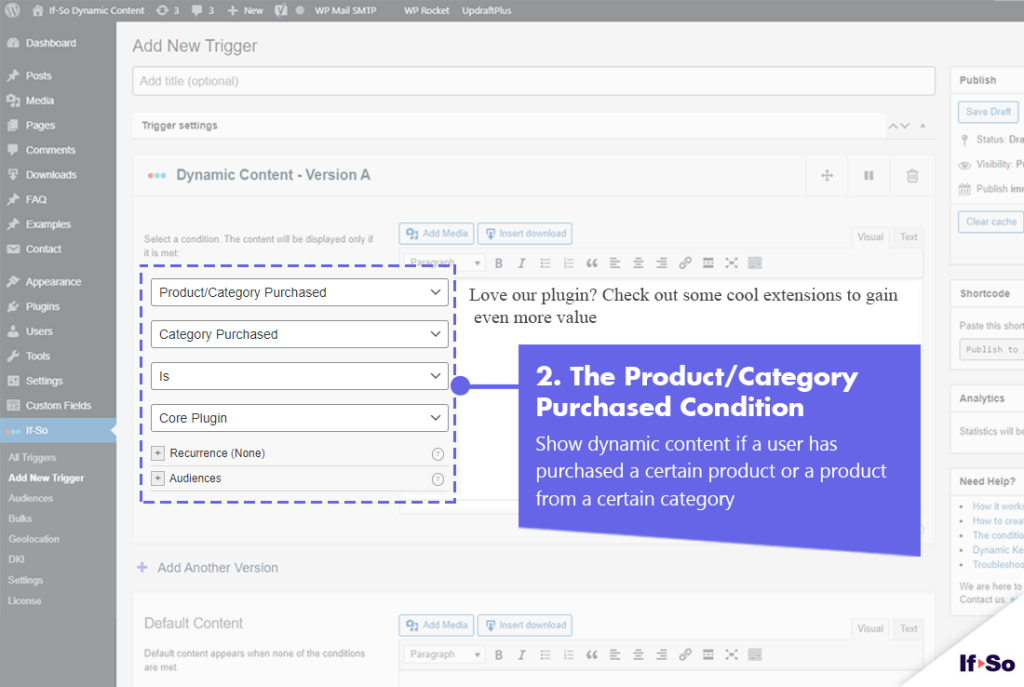Open Paragraph format dropdown in Default Content editor
Image resolution: width=1024 pixels, height=687 pixels.
[444, 654]
